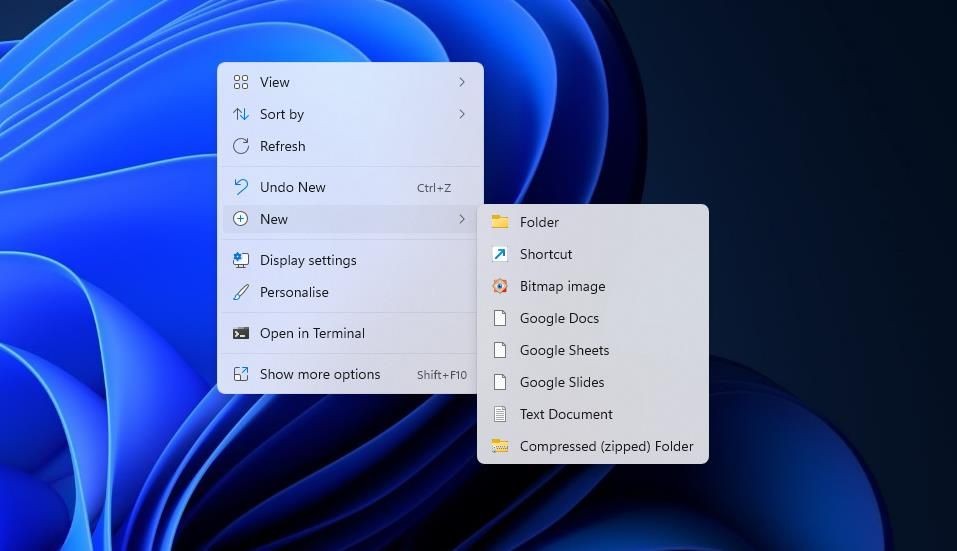Click the Show more options expand icon
Viewport: 957px width, 551px height.
click(240, 374)
